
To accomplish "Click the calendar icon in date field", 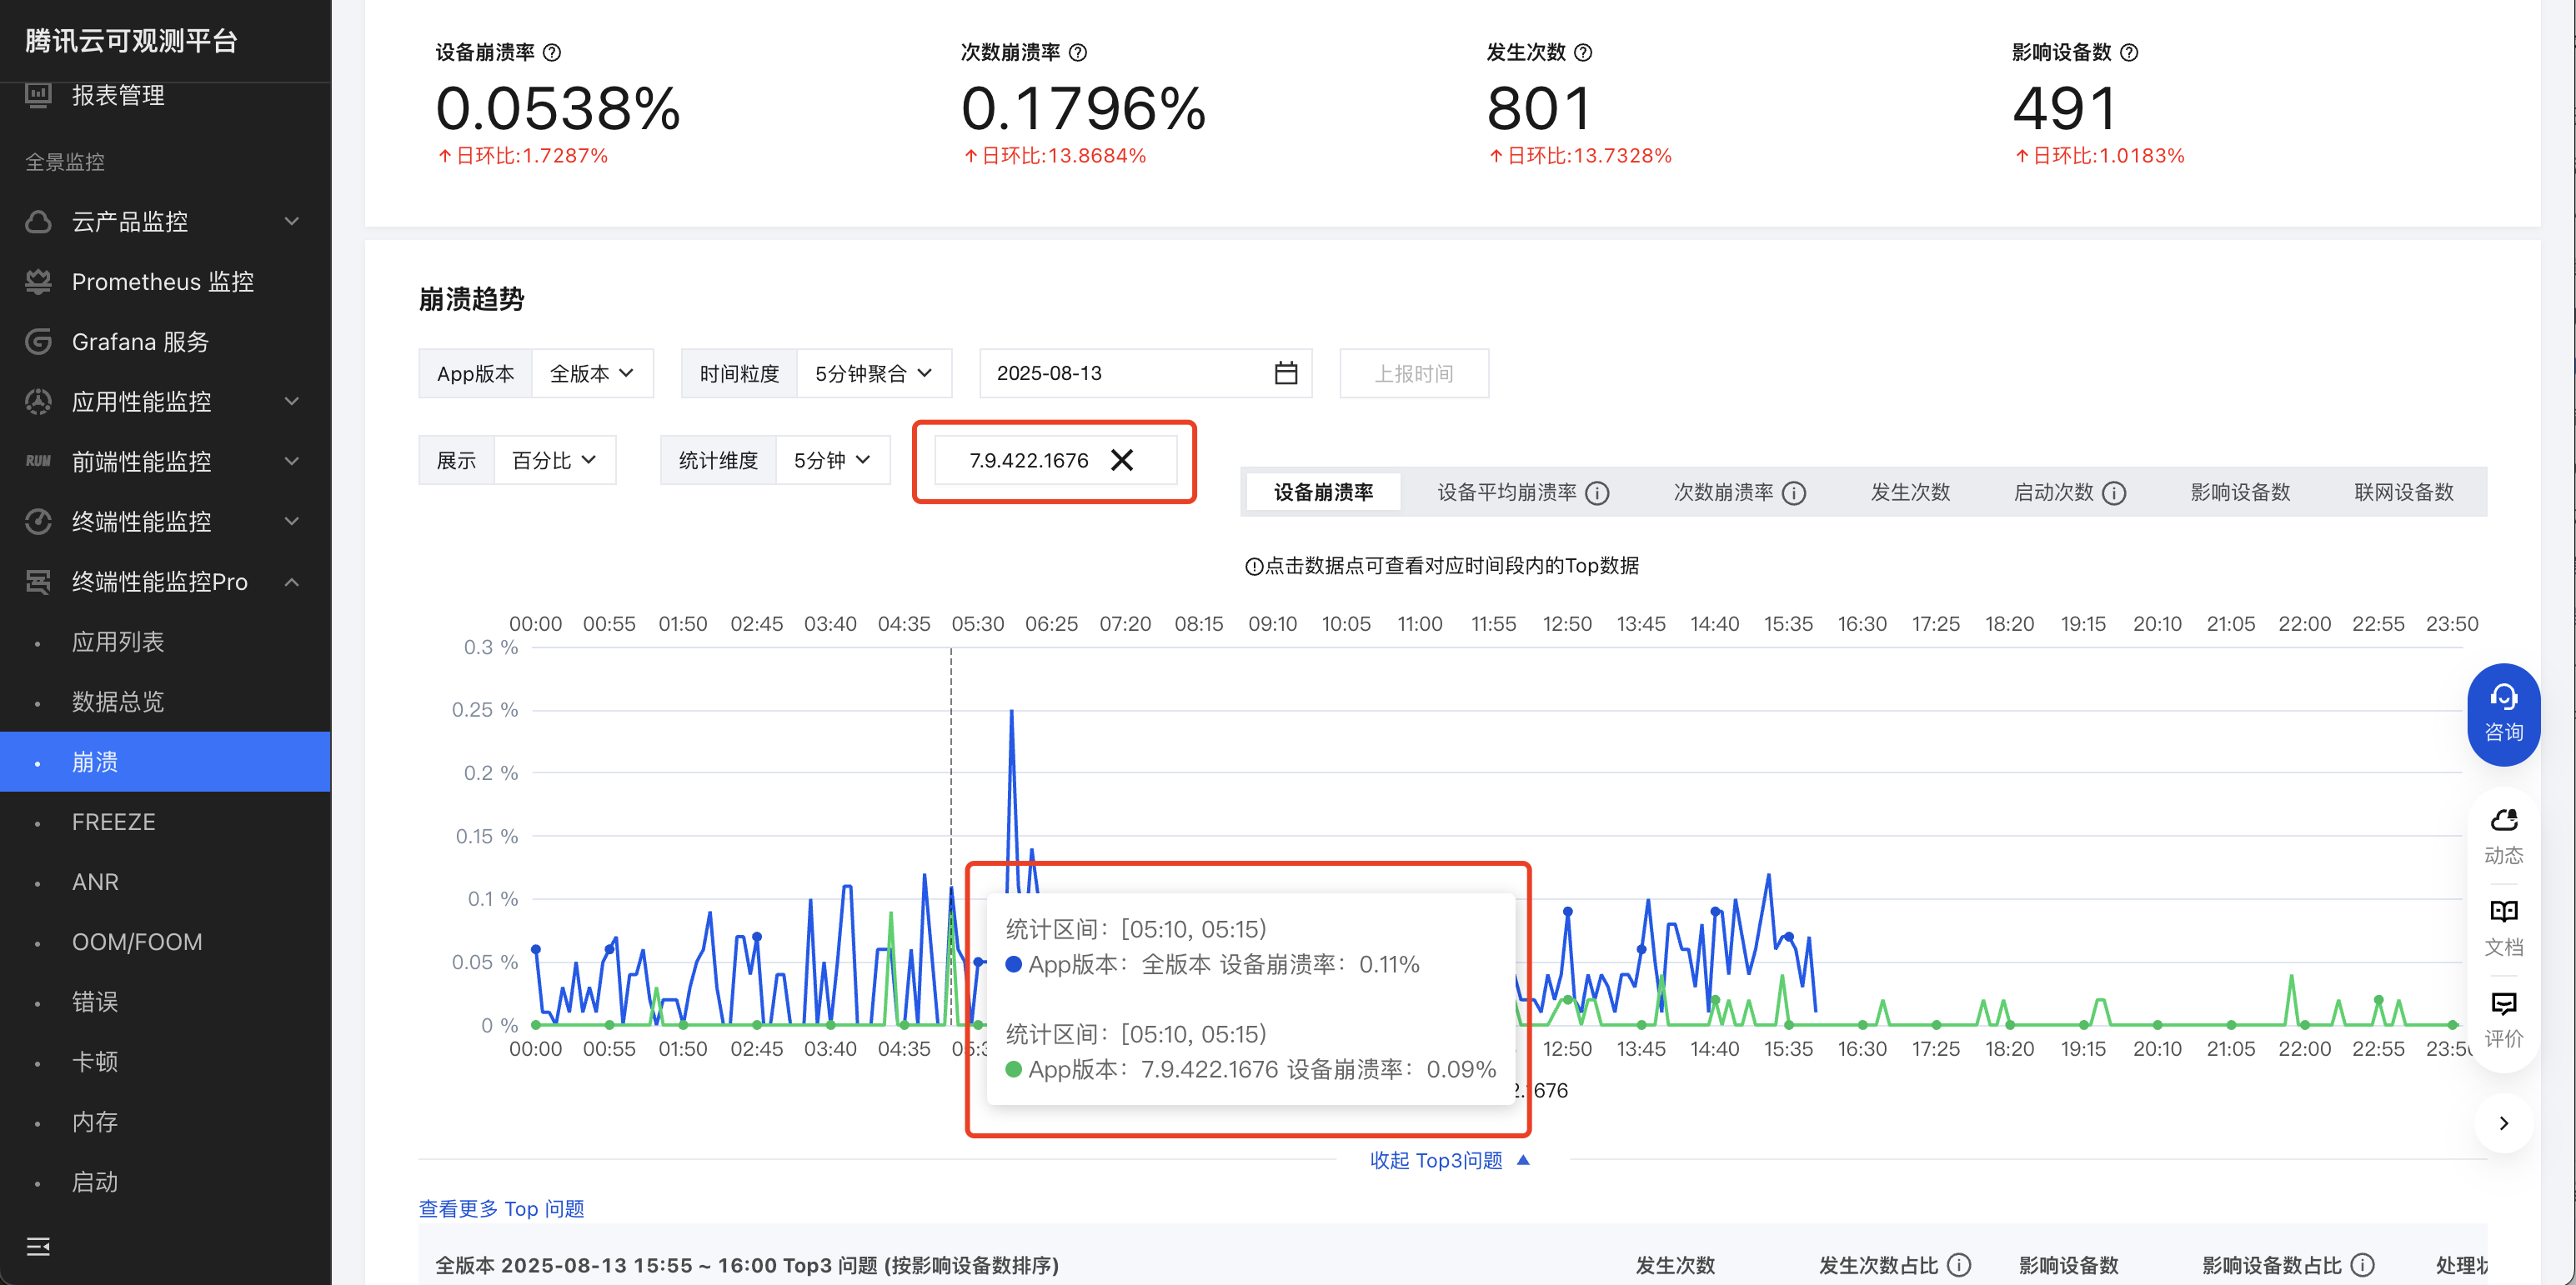I will pos(1286,373).
